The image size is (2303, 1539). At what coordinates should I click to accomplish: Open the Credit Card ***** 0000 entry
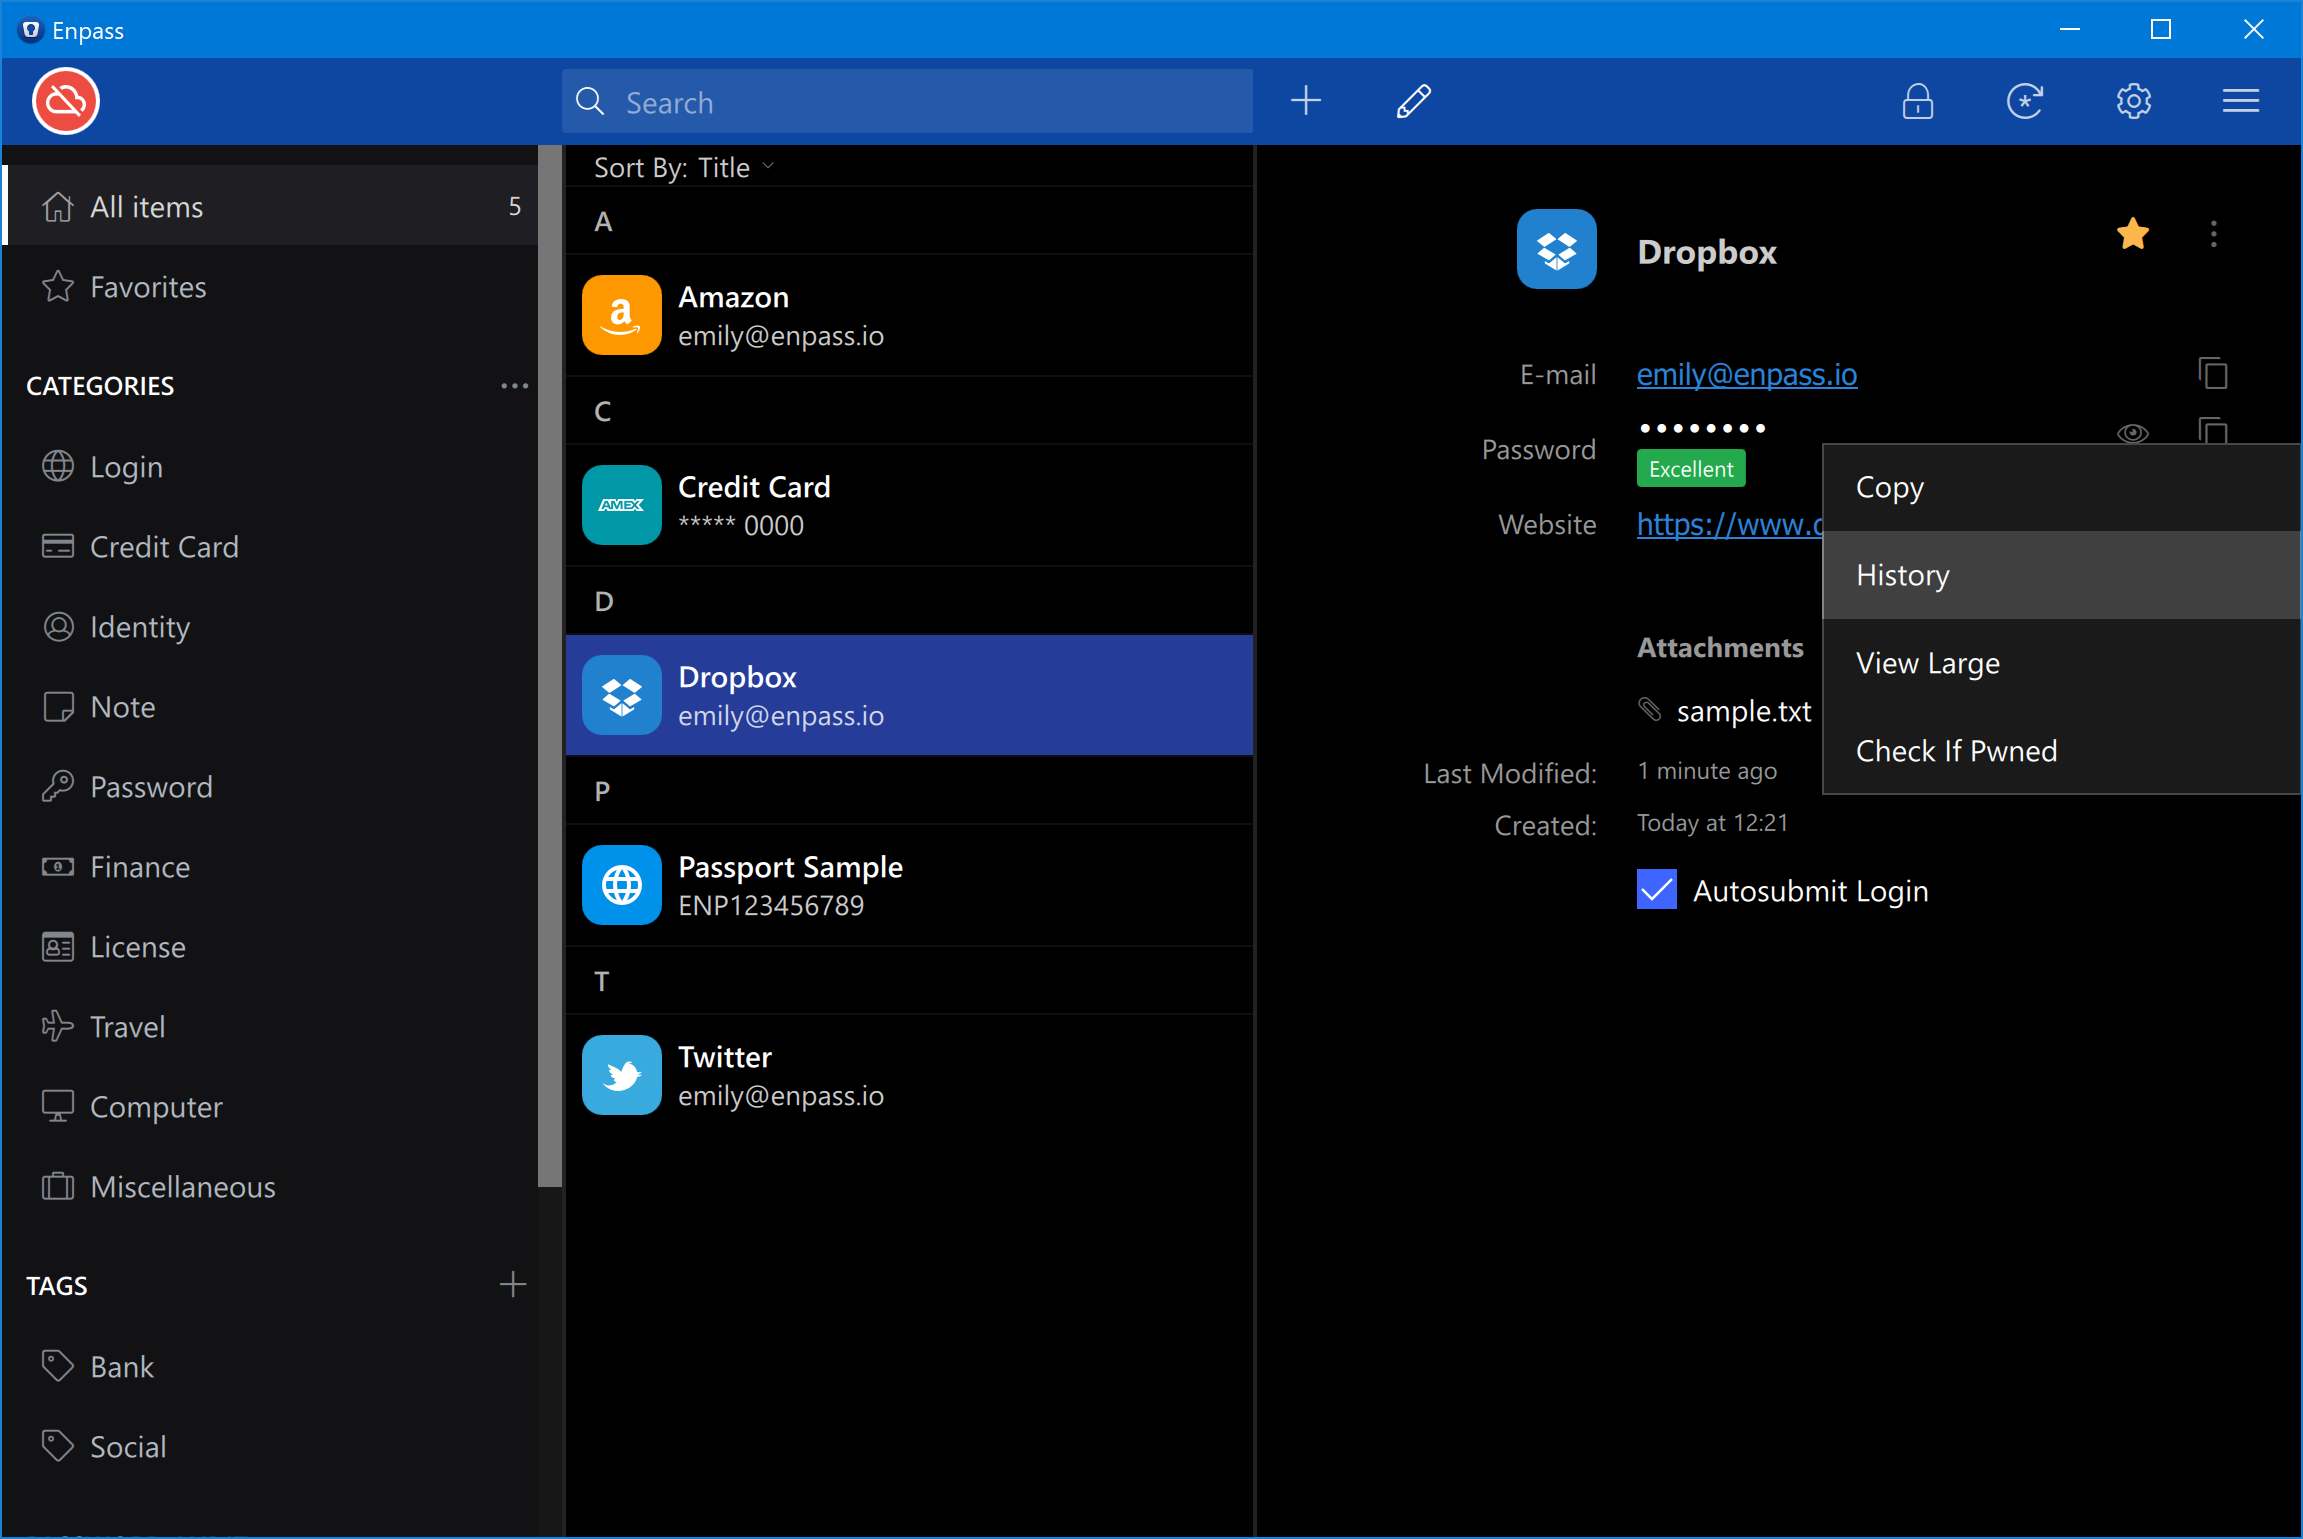click(x=909, y=505)
